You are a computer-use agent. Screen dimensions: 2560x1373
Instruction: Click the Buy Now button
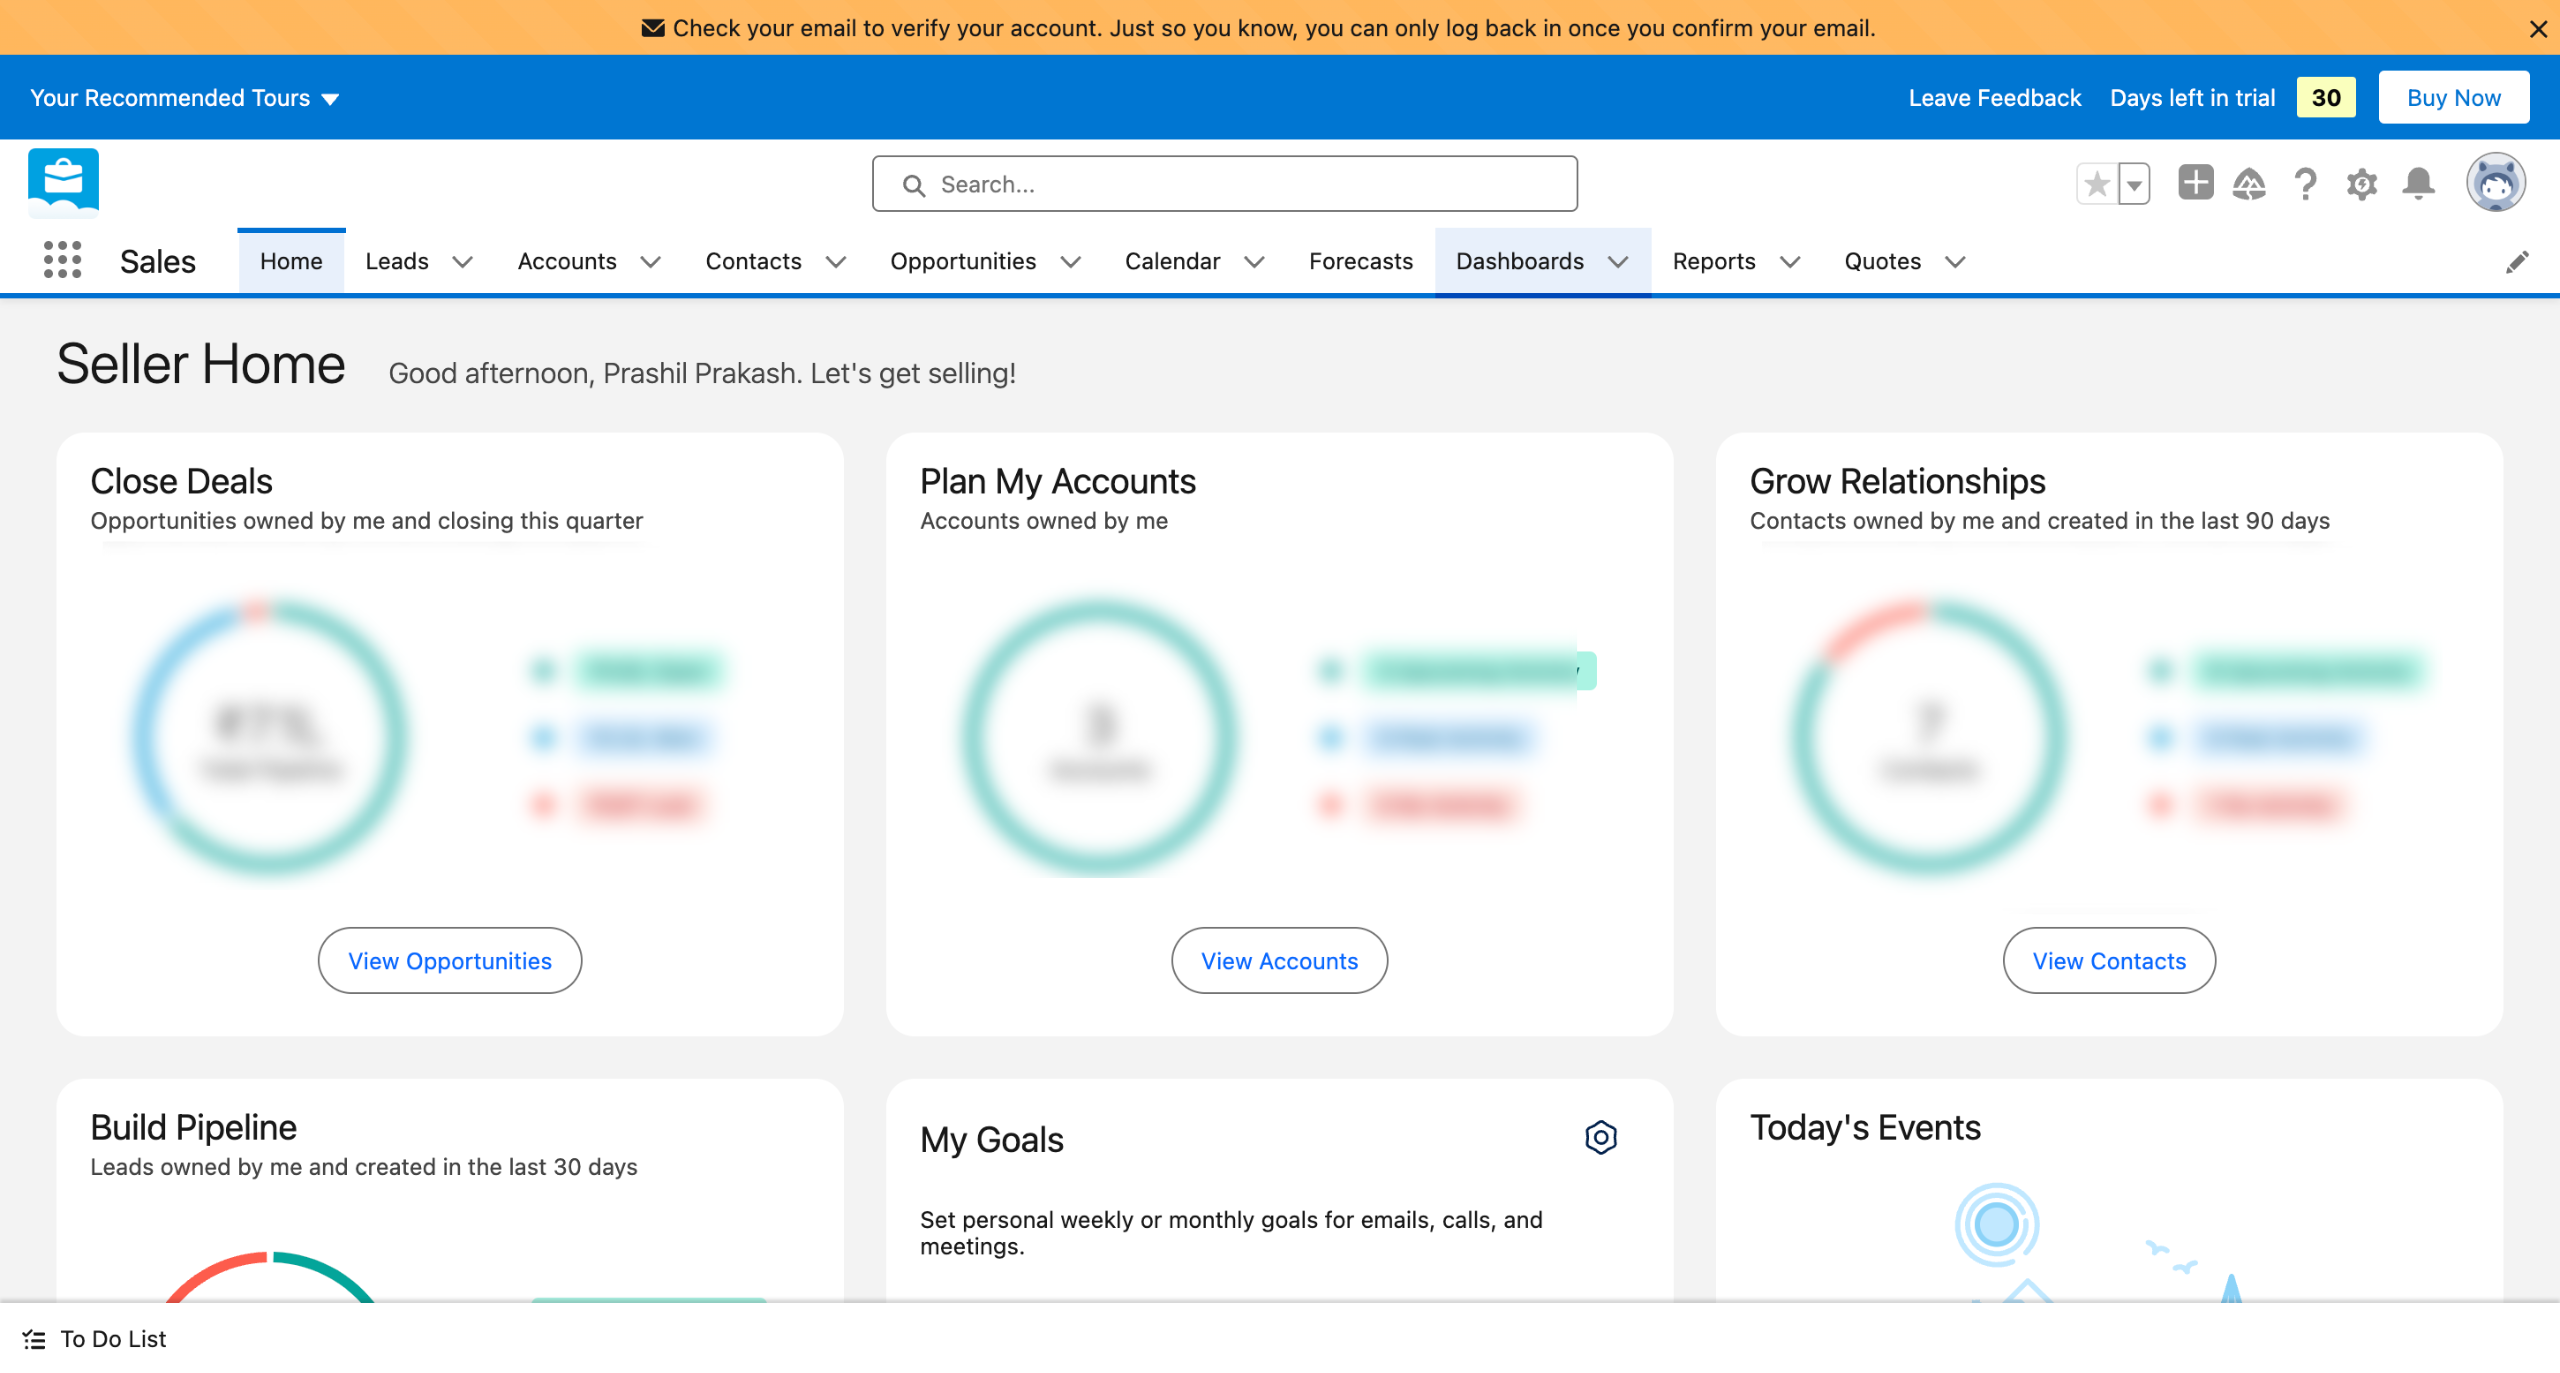(2453, 98)
